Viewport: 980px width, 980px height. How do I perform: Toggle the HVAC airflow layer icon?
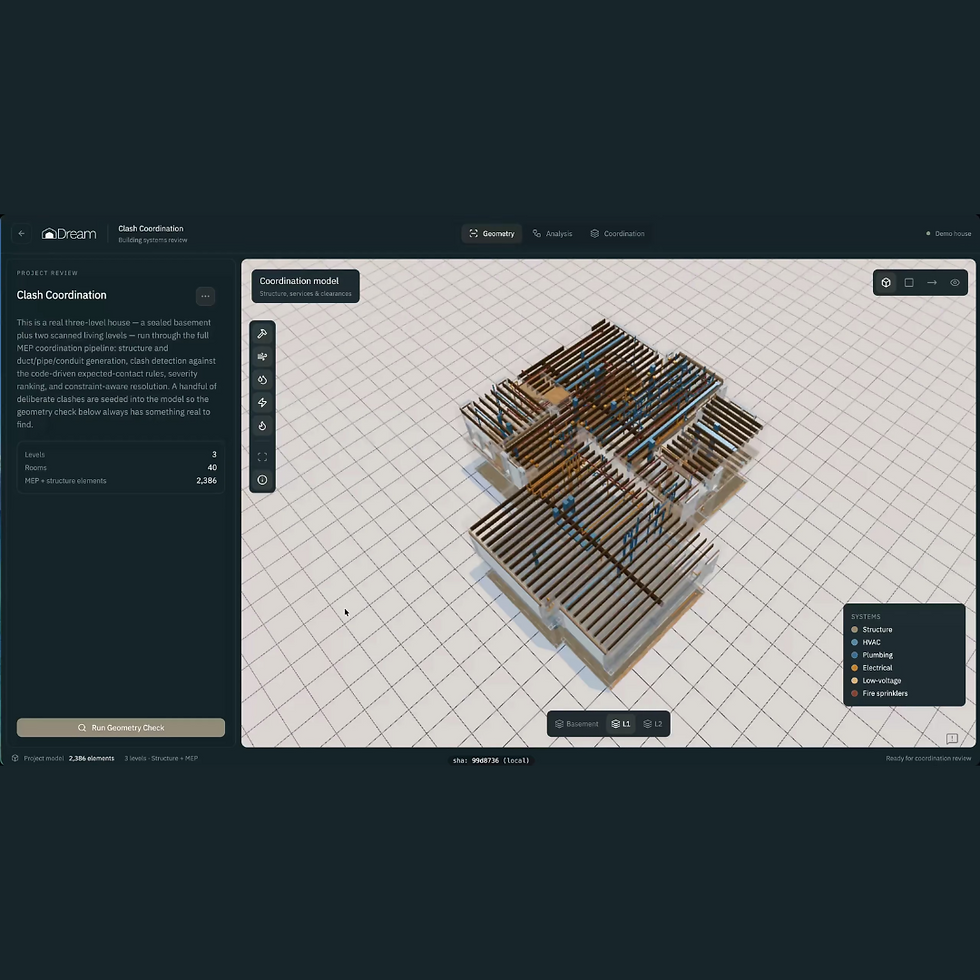coord(262,357)
